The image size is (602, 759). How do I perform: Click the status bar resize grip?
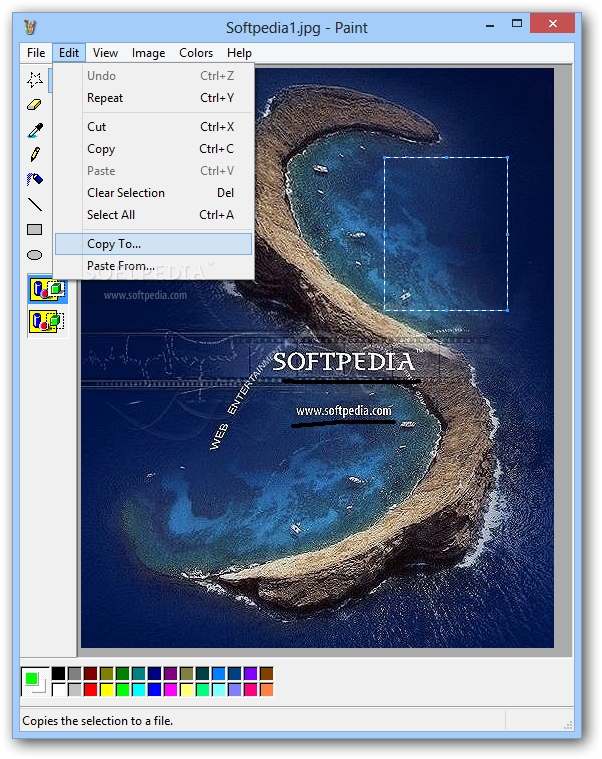tap(568, 725)
